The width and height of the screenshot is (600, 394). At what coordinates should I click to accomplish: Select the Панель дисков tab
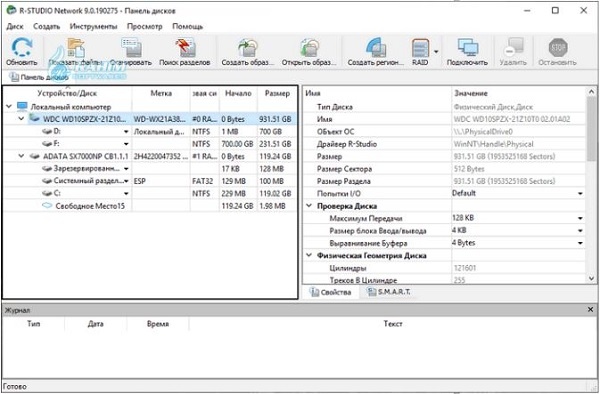39,77
